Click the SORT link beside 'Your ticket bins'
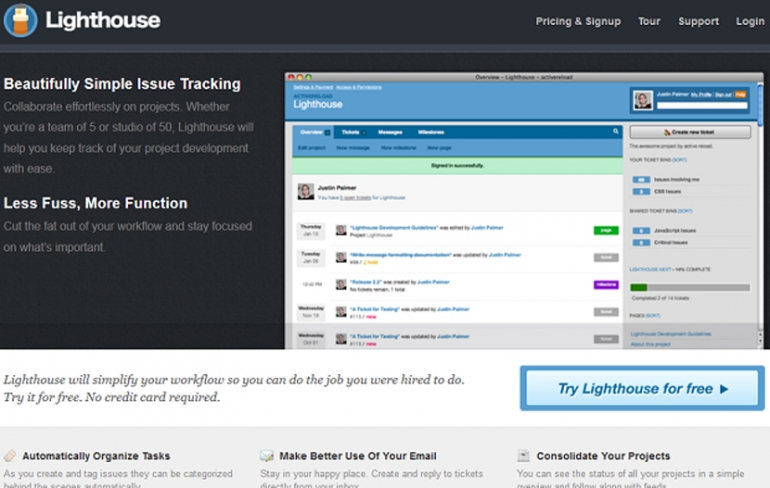 tap(679, 160)
